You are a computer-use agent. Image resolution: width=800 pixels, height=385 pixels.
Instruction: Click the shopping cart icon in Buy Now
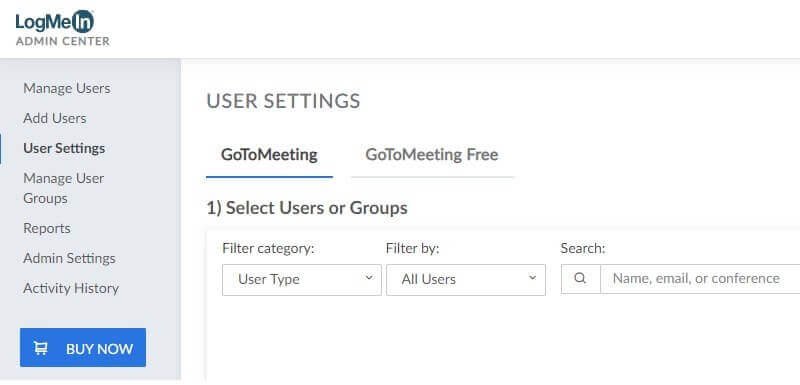[41, 348]
